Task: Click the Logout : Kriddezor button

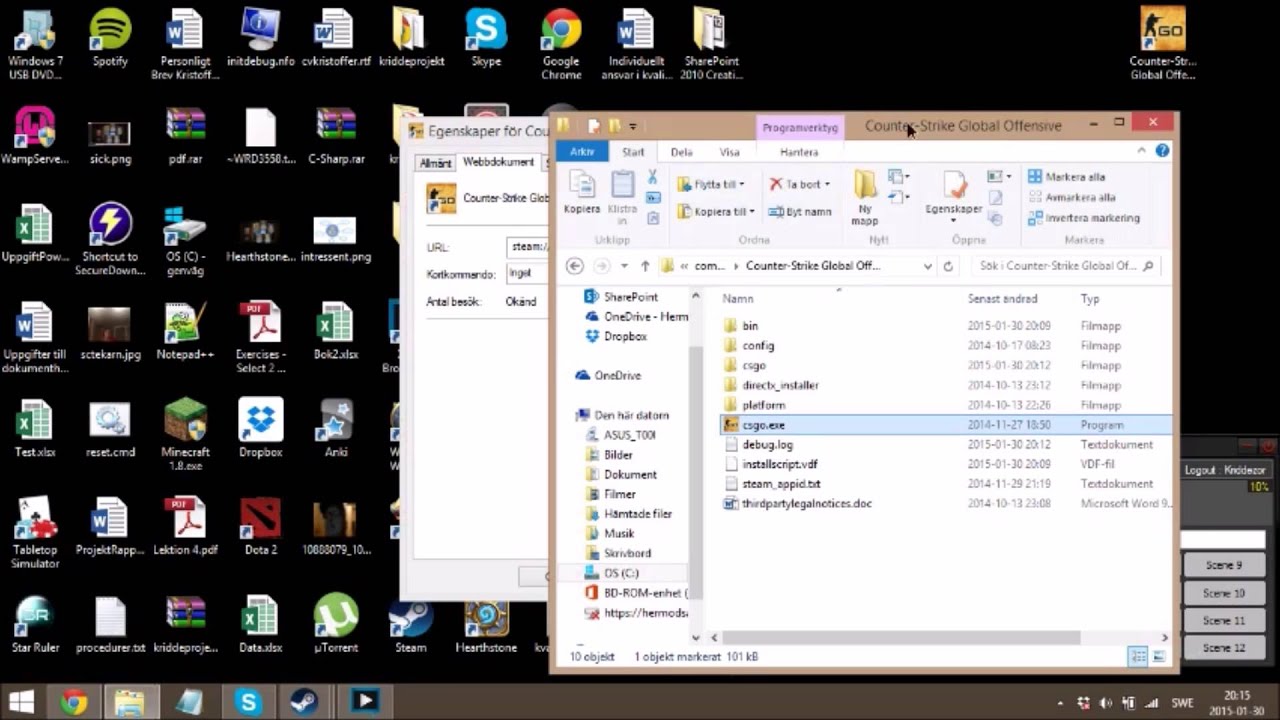Action: [1224, 470]
